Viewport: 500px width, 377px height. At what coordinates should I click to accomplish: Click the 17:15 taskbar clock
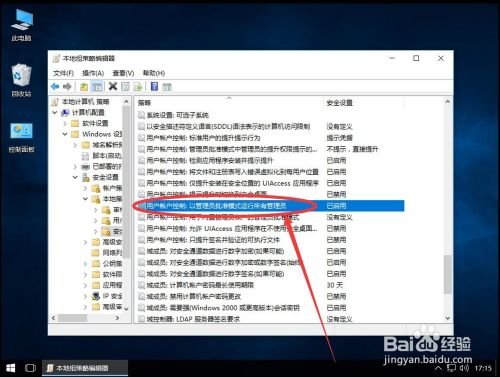tap(483, 368)
